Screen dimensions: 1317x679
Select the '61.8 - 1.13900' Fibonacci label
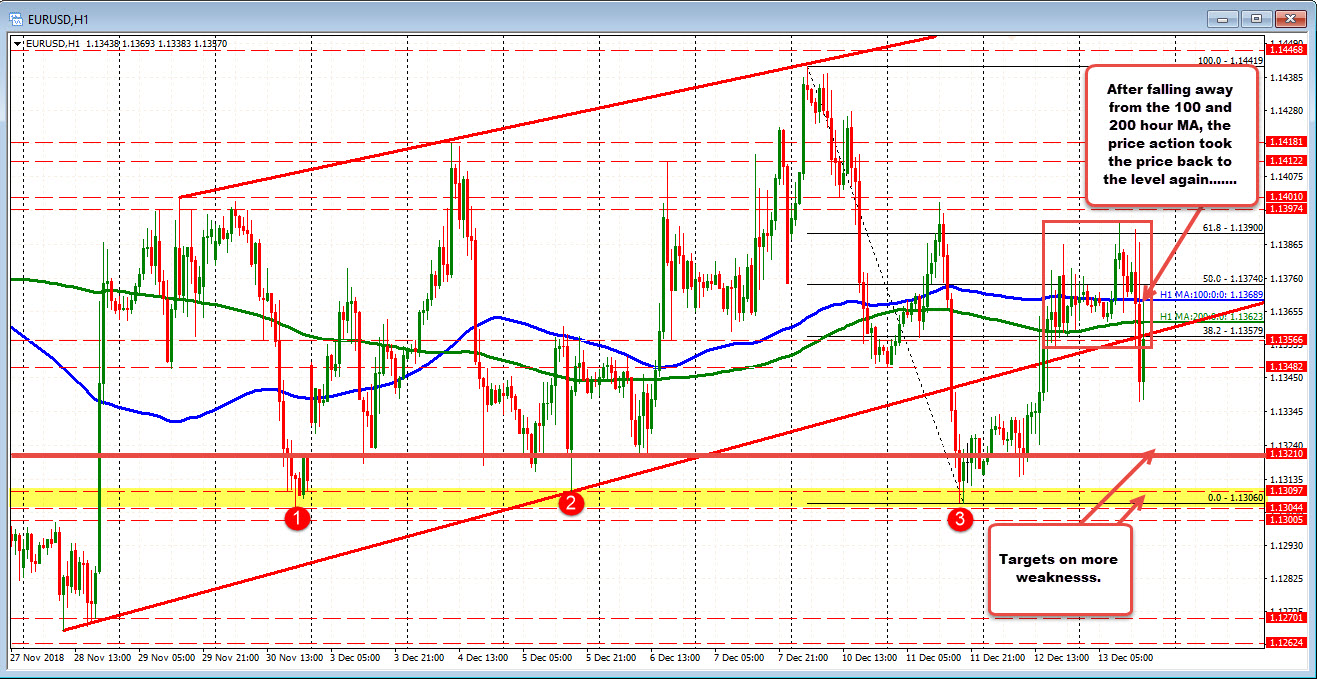[x=1233, y=228]
